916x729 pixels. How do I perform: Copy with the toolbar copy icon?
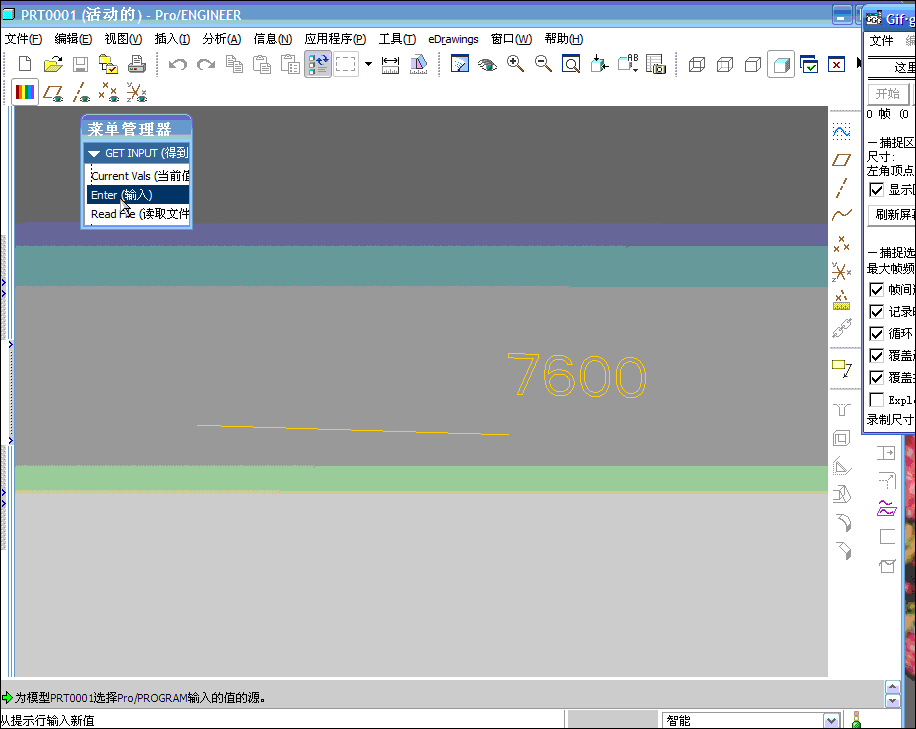coord(234,64)
